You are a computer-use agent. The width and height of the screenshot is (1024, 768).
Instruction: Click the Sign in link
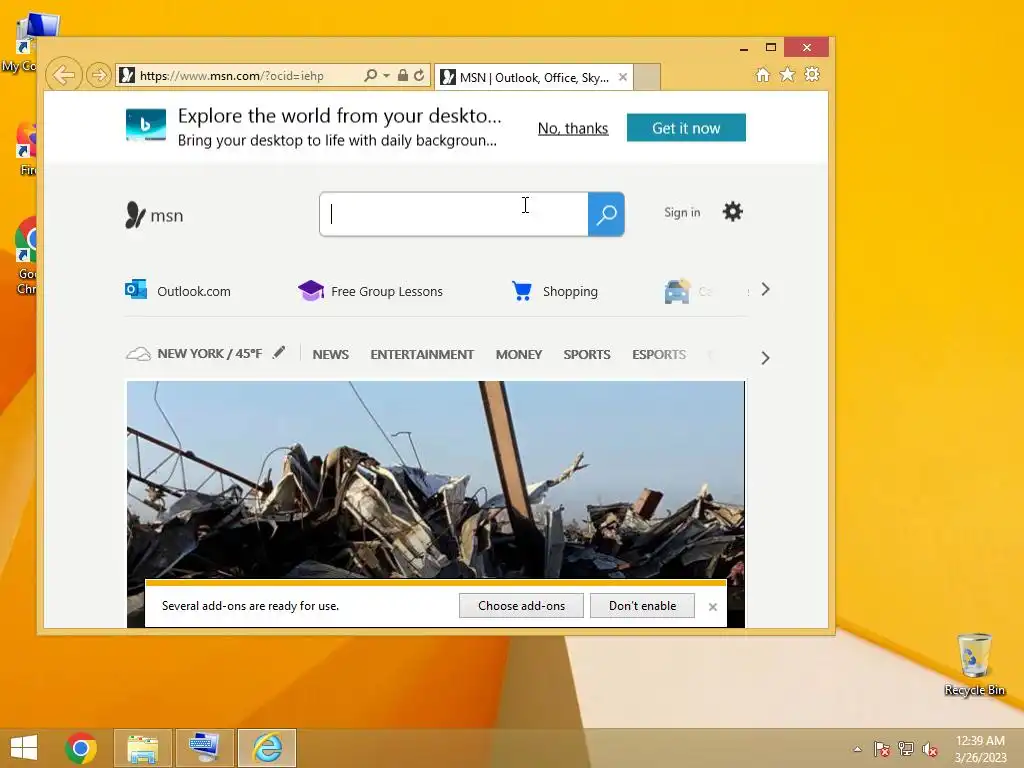pos(682,212)
